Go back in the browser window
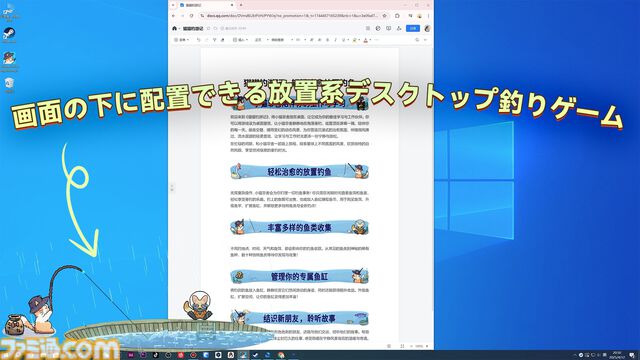Image resolution: width=640 pixels, height=360 pixels. [174, 16]
